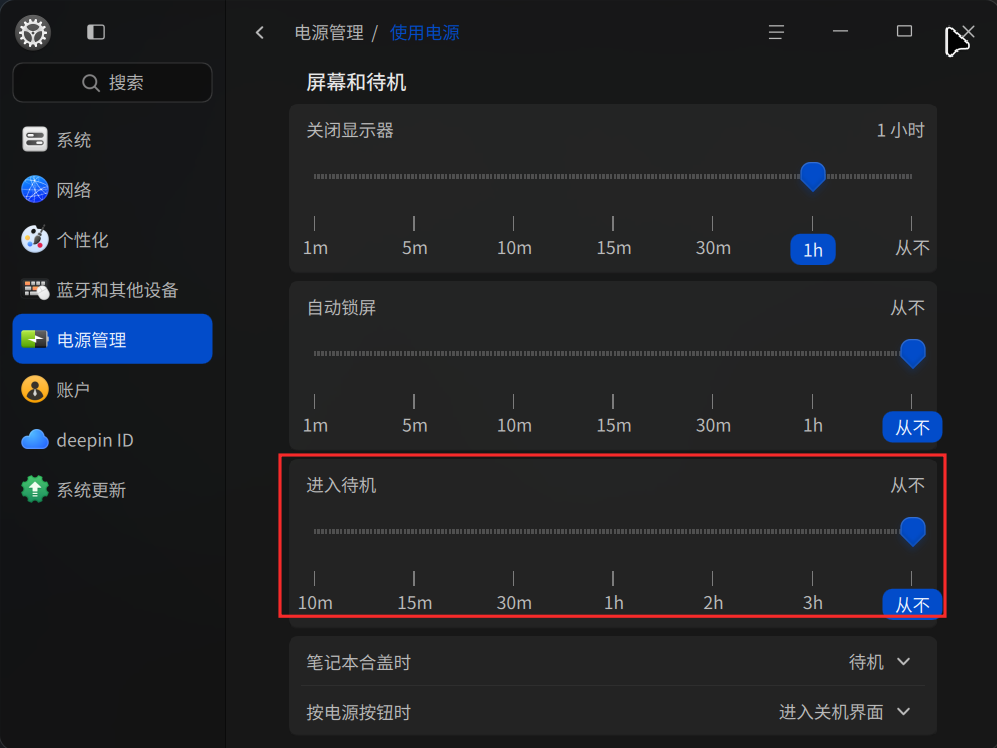The width and height of the screenshot is (997, 748).
Task: Set 自动锁屏 to 1h
Action: pyautogui.click(x=813, y=425)
